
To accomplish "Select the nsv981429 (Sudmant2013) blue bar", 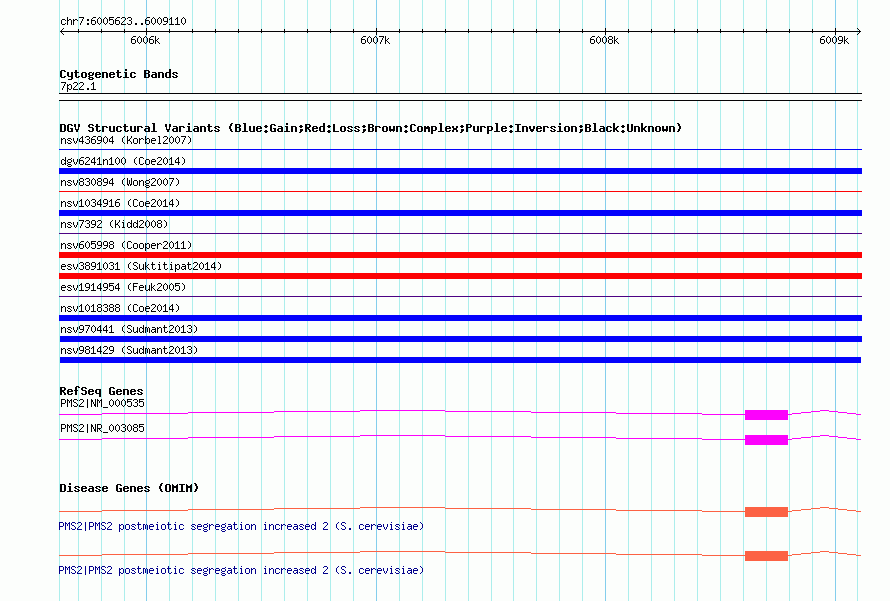I will tap(460, 360).
